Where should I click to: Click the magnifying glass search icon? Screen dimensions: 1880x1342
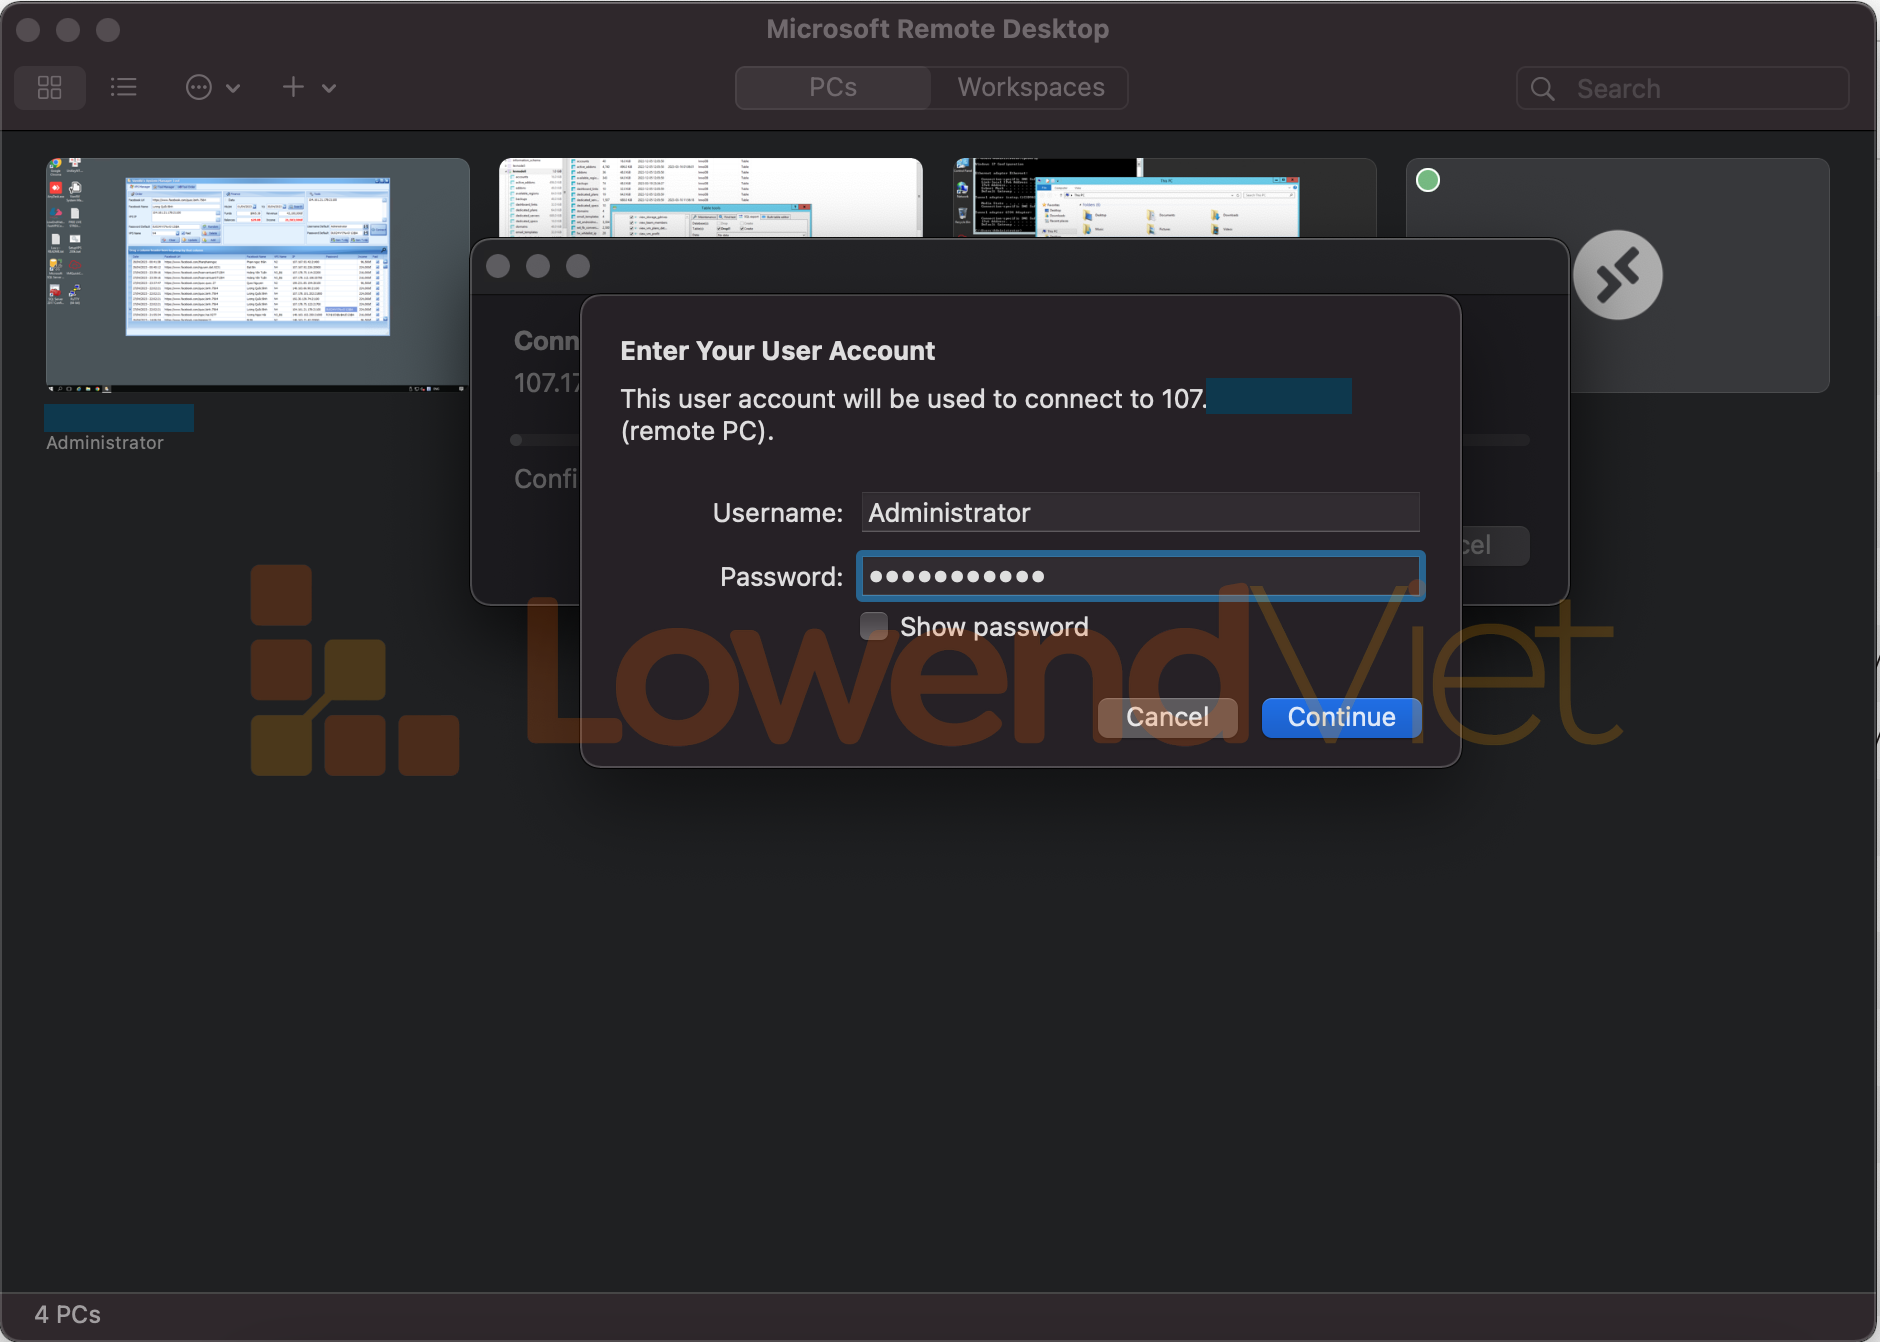pos(1543,89)
